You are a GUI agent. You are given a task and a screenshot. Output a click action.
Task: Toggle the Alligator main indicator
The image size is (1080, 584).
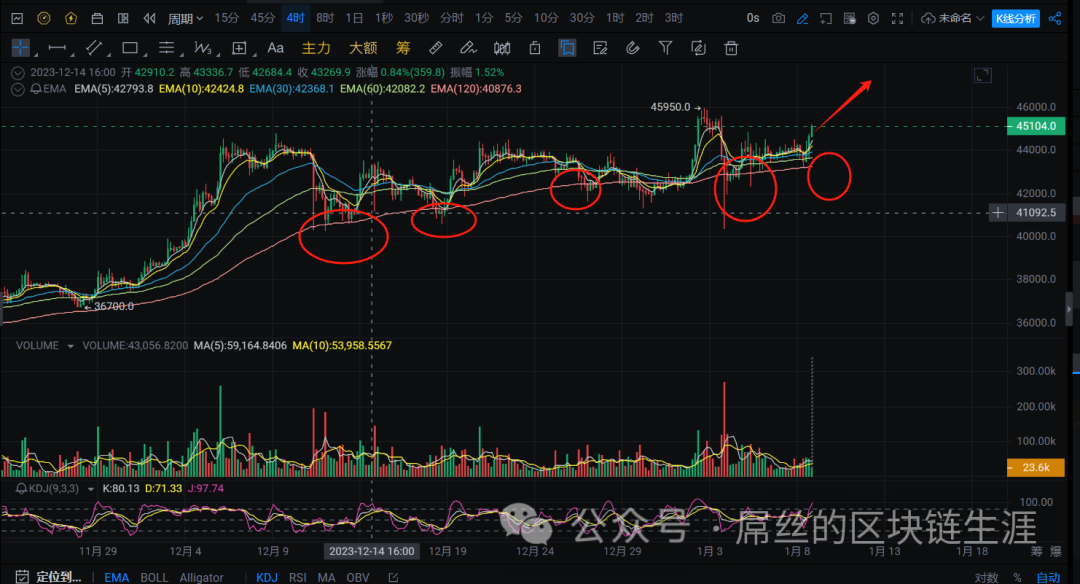click(201, 578)
